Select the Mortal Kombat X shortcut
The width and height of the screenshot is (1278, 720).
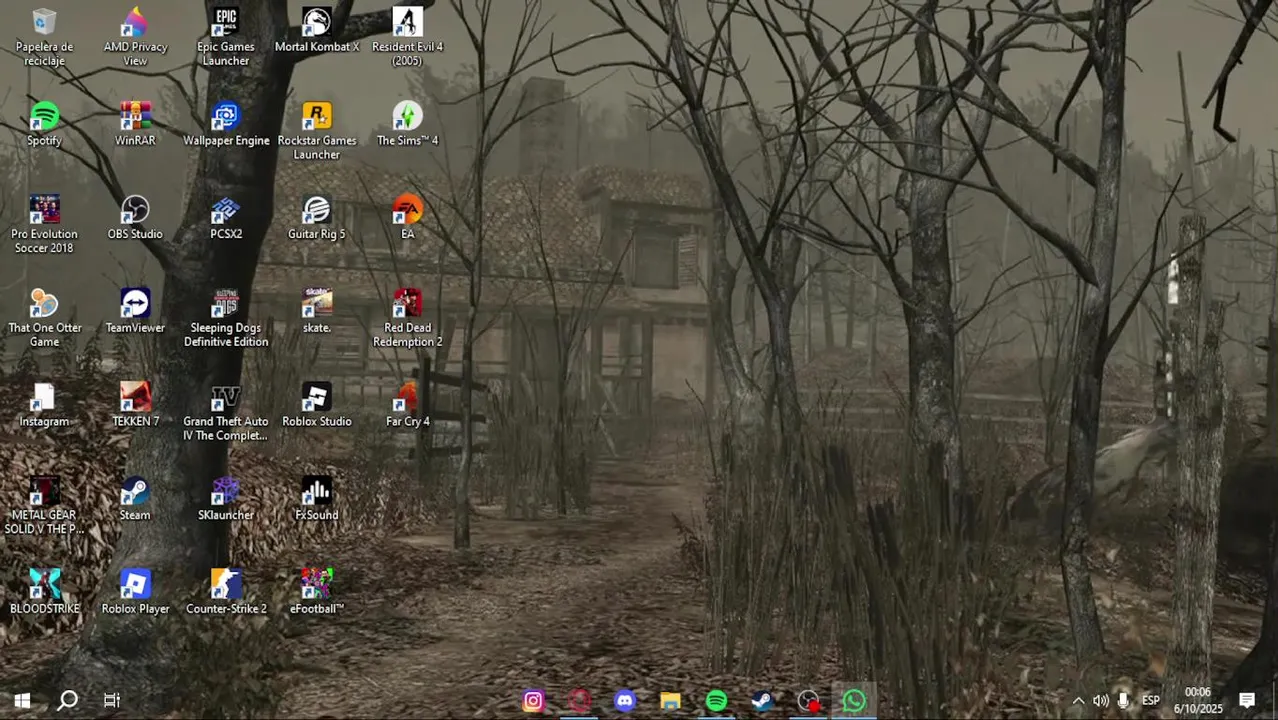click(x=317, y=30)
